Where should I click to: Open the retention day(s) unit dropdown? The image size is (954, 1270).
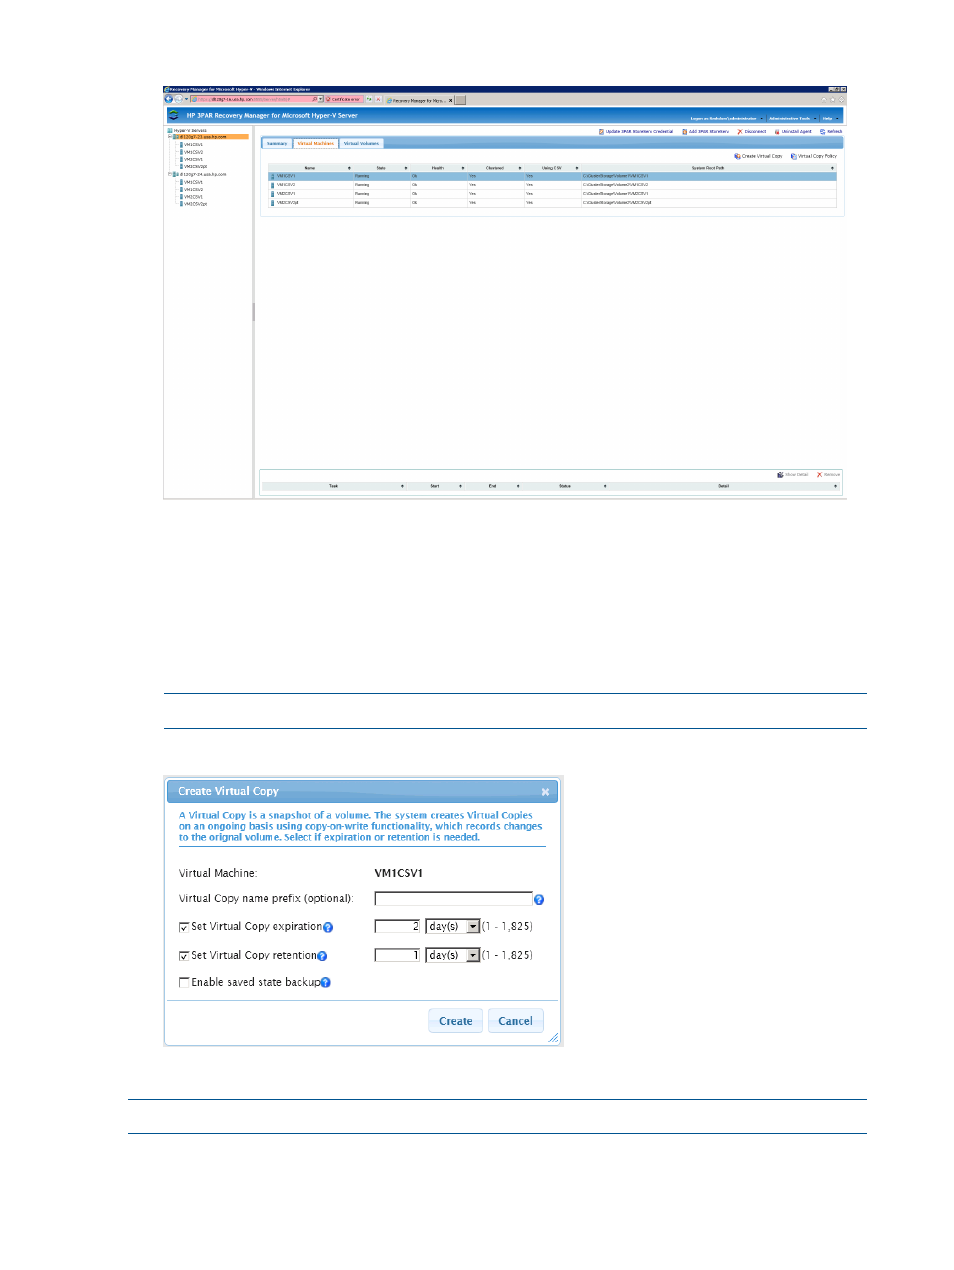point(474,956)
